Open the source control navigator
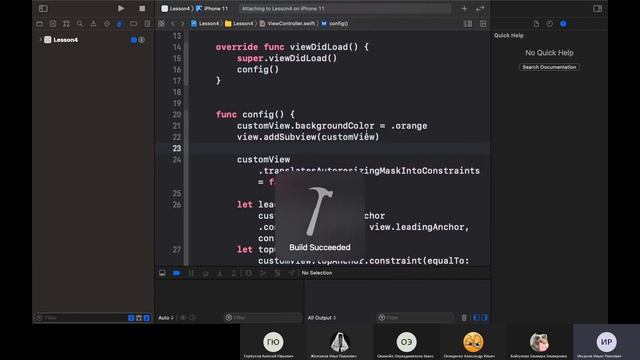This screenshot has width=640, height=360. (53, 24)
